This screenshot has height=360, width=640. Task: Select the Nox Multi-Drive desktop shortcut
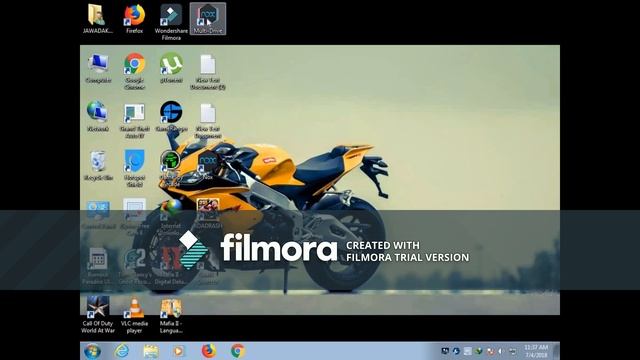click(x=208, y=19)
